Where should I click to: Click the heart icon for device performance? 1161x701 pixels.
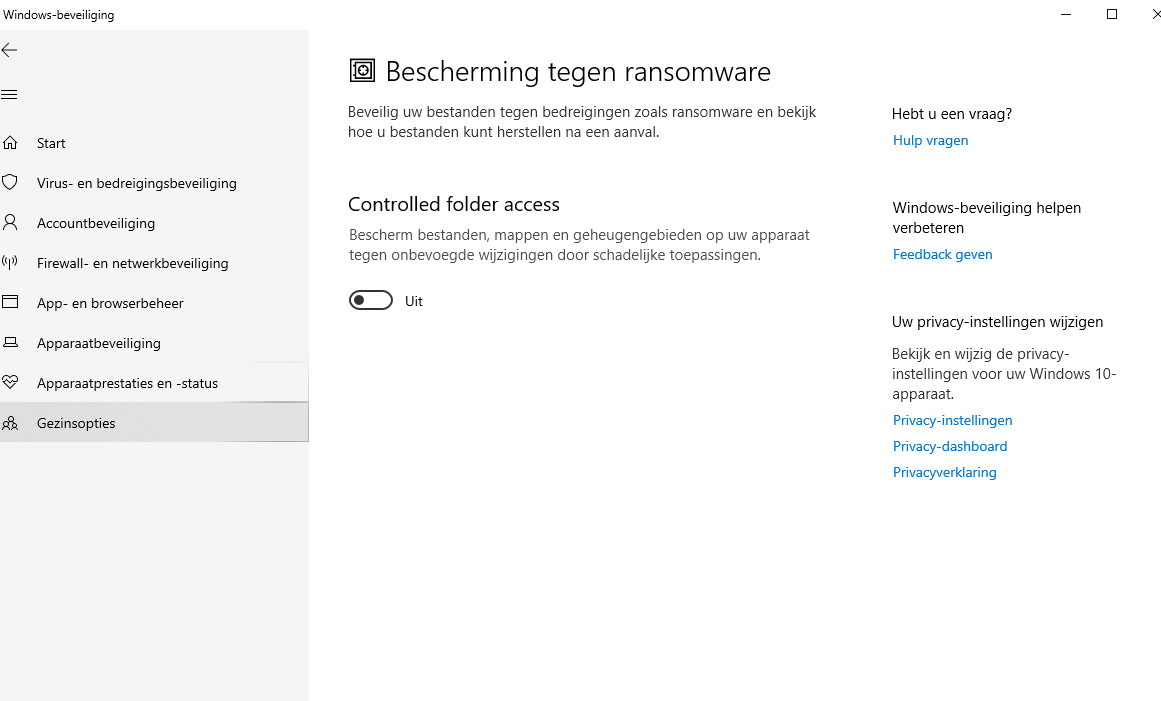tap(10, 383)
